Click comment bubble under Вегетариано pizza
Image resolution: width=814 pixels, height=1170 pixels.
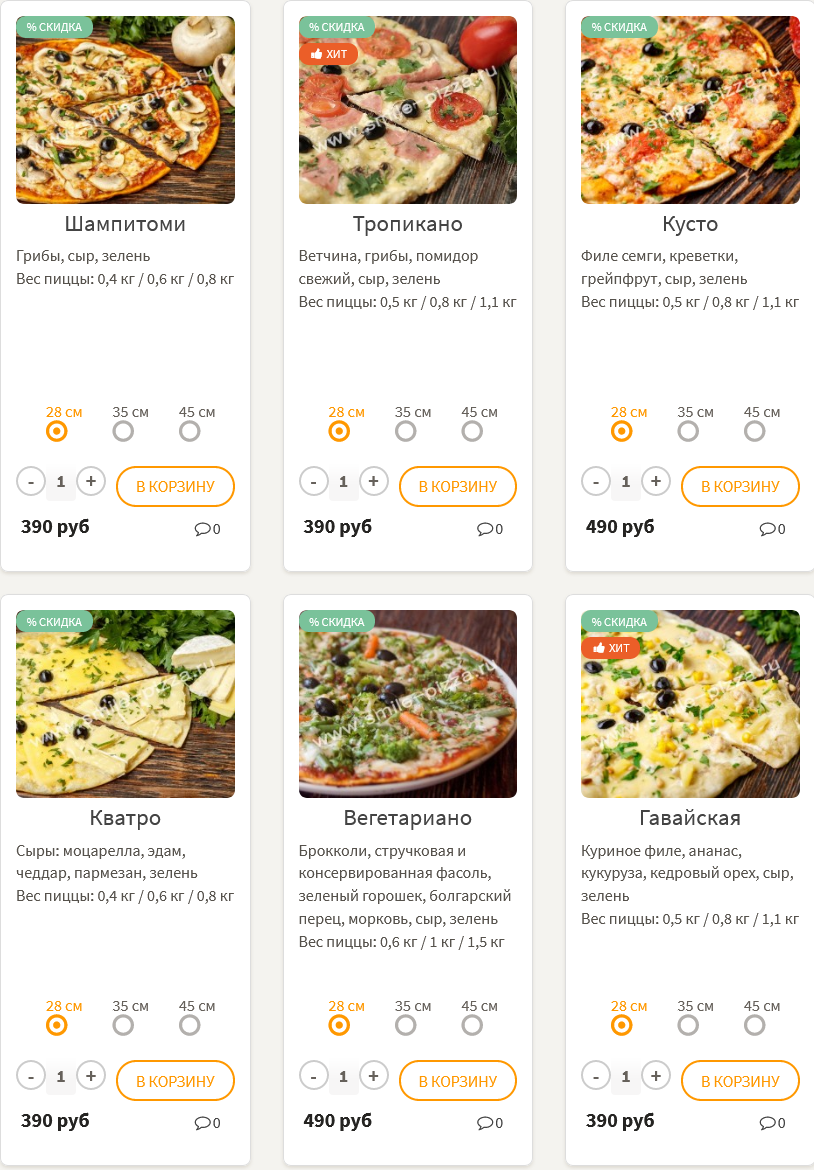pyautogui.click(x=484, y=1123)
